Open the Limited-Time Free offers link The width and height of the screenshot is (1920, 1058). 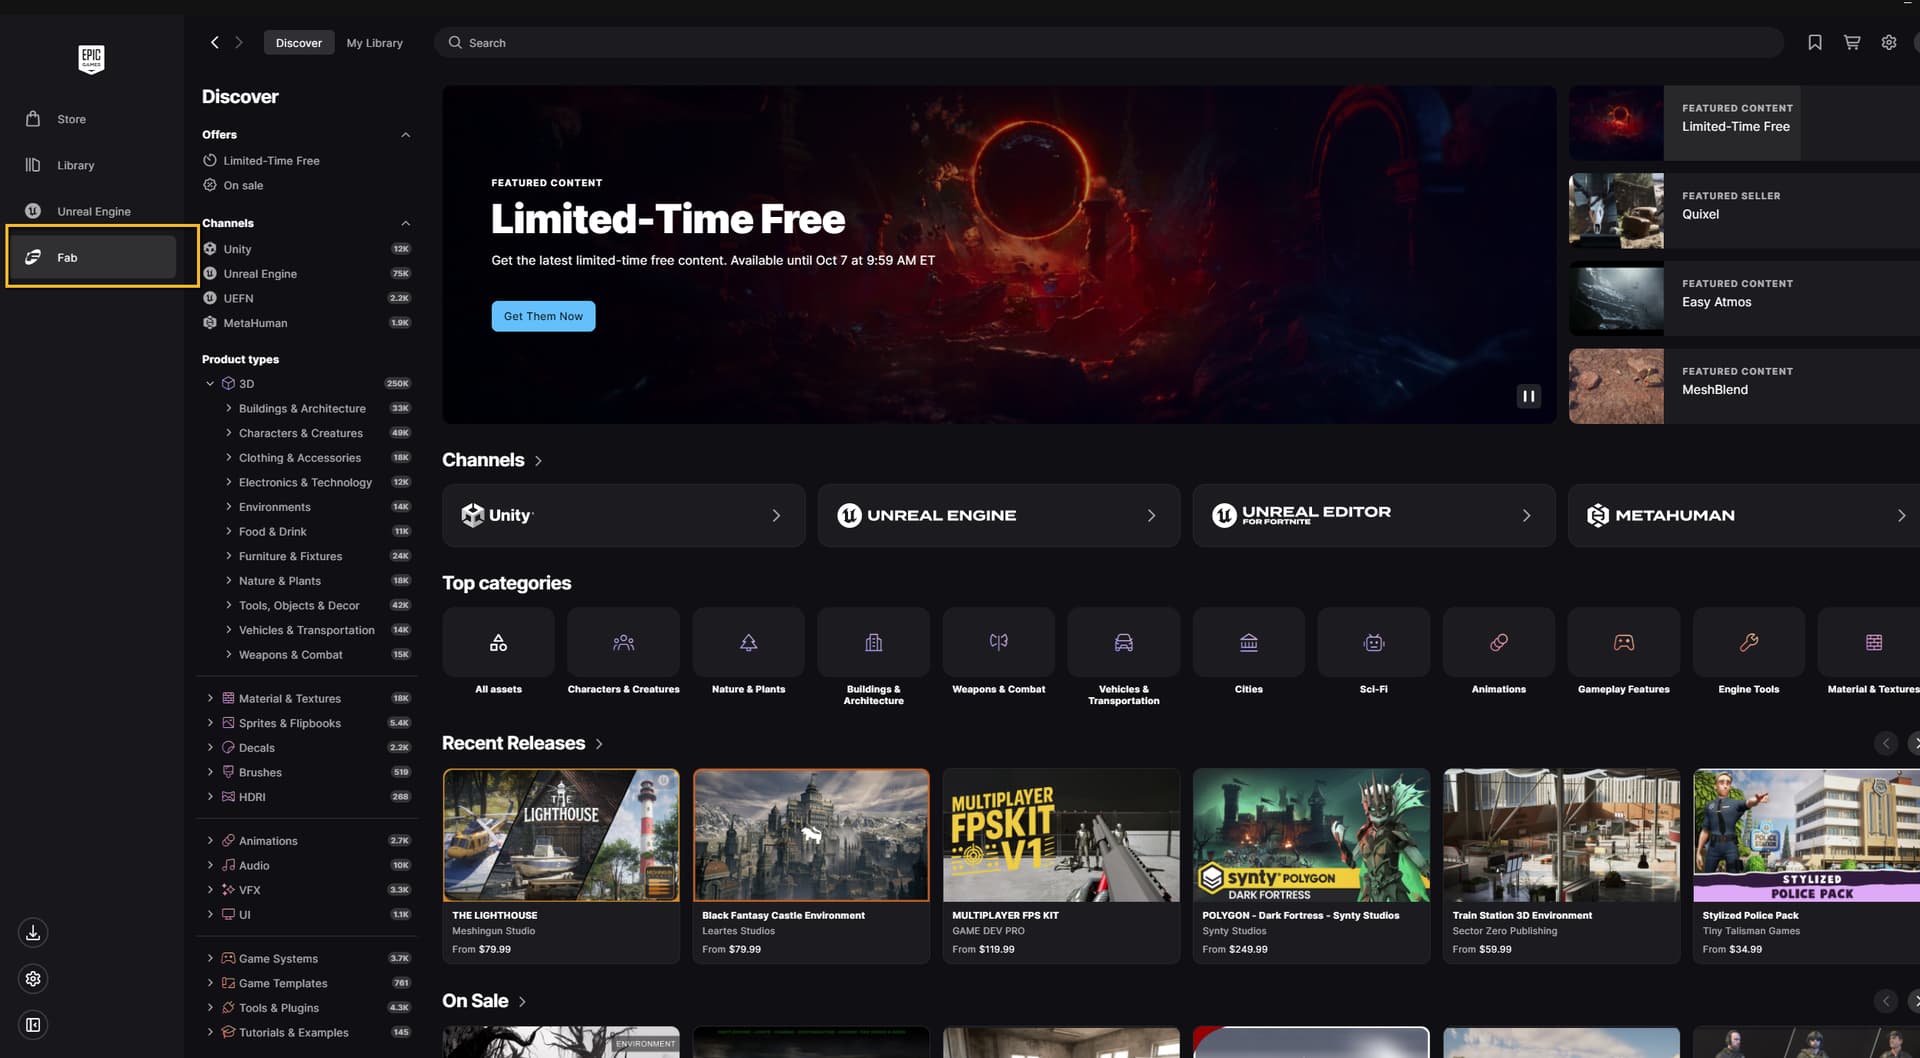(271, 161)
